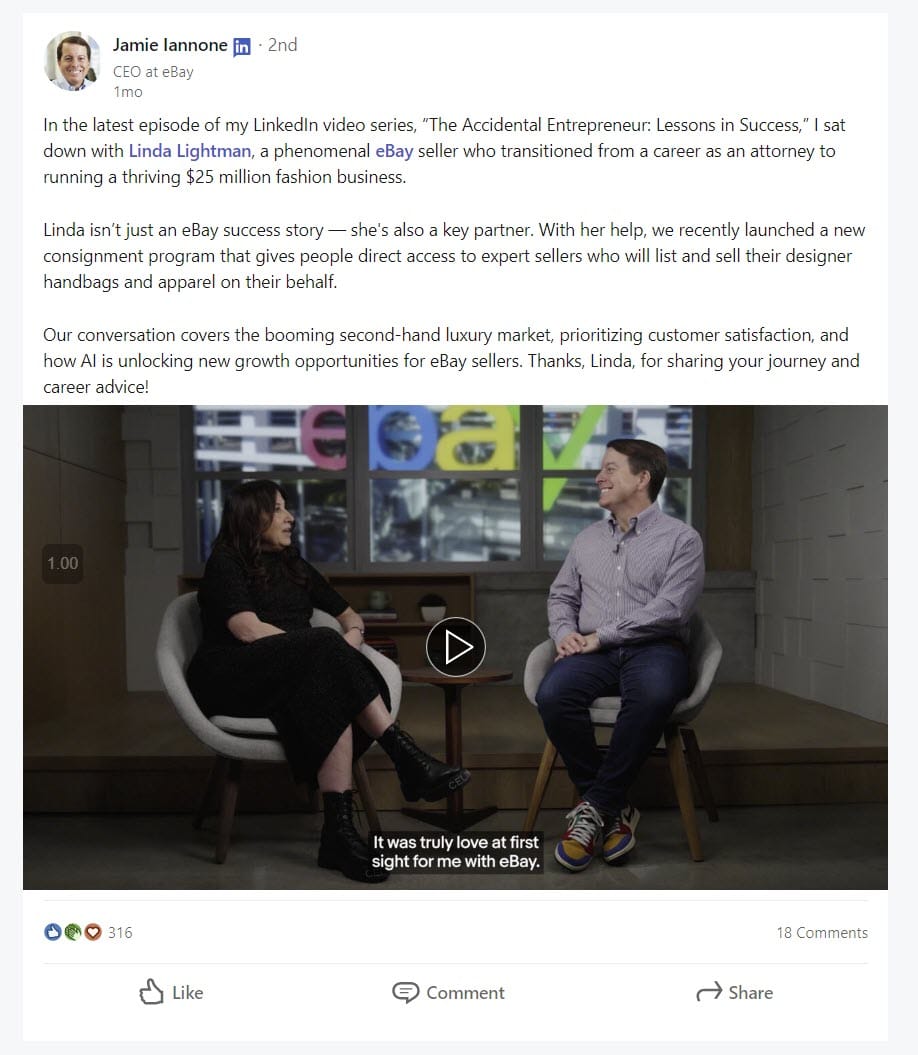
Task: Click the Jamie Iannone author name
Action: [x=170, y=45]
